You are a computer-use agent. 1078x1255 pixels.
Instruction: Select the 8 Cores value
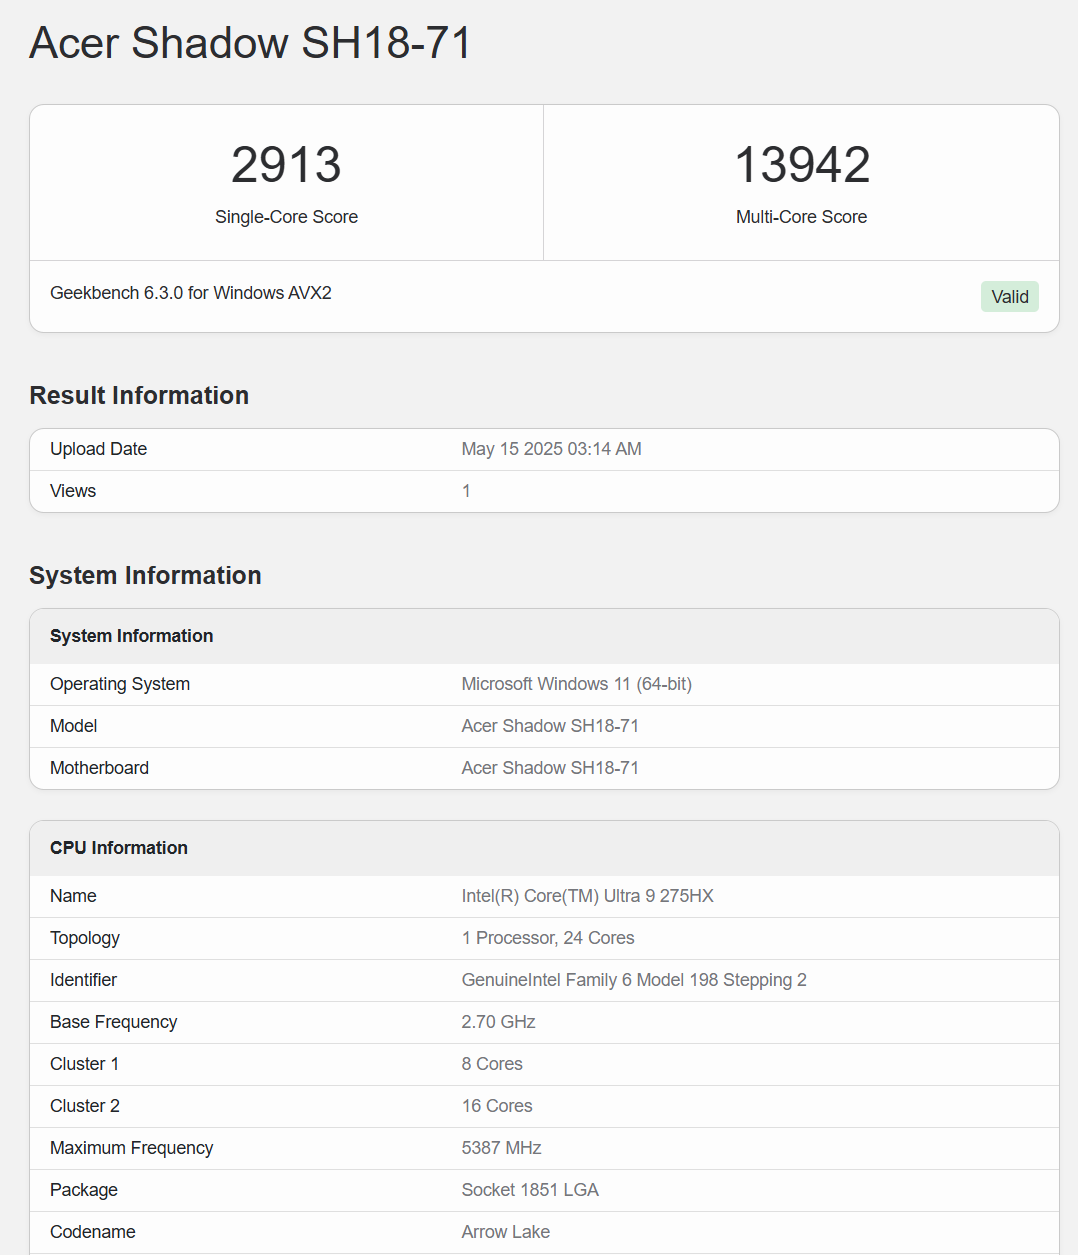click(x=492, y=1064)
